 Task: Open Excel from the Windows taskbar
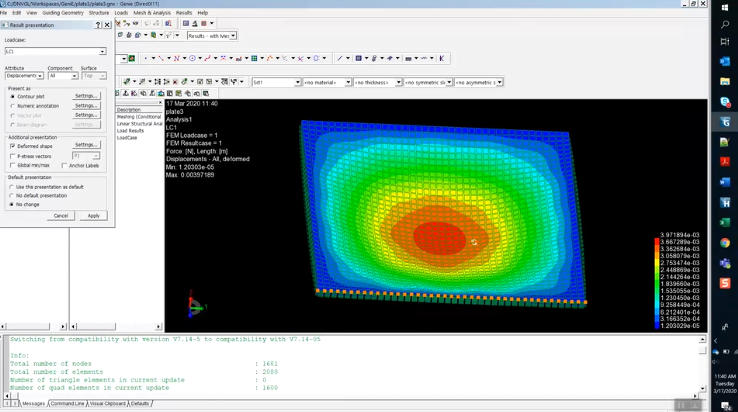[725, 222]
